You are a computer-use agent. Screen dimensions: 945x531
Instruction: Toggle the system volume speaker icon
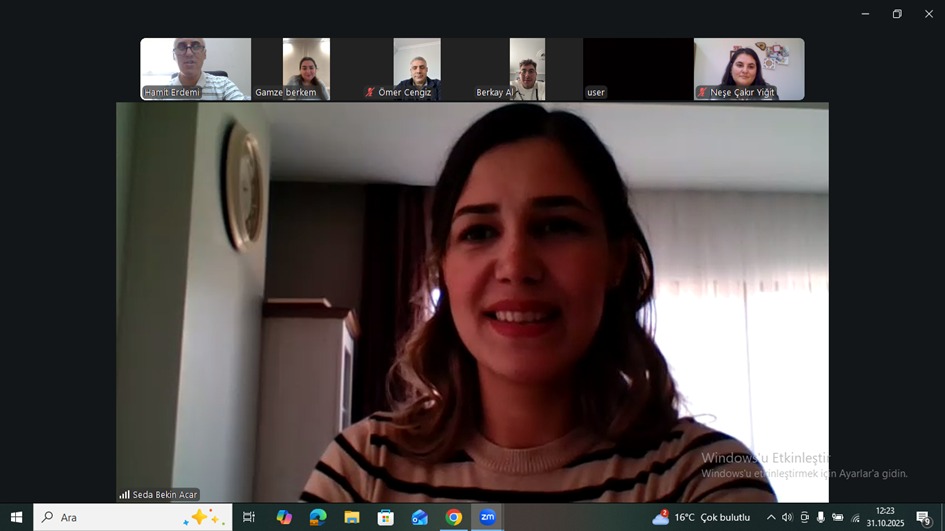coord(787,517)
